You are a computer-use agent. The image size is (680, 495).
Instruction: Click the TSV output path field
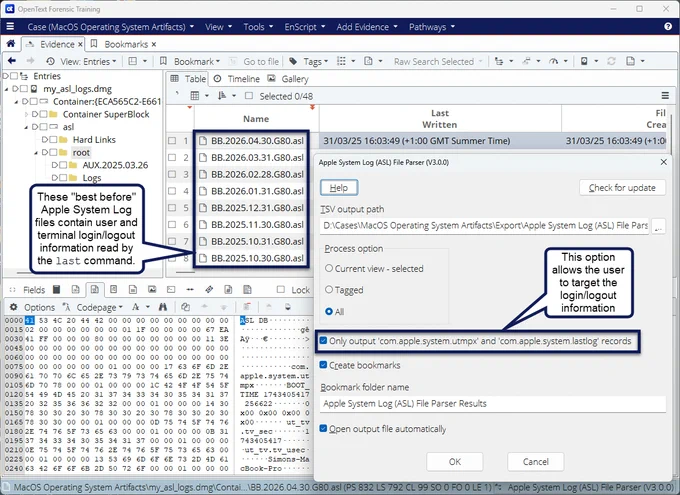click(484, 226)
